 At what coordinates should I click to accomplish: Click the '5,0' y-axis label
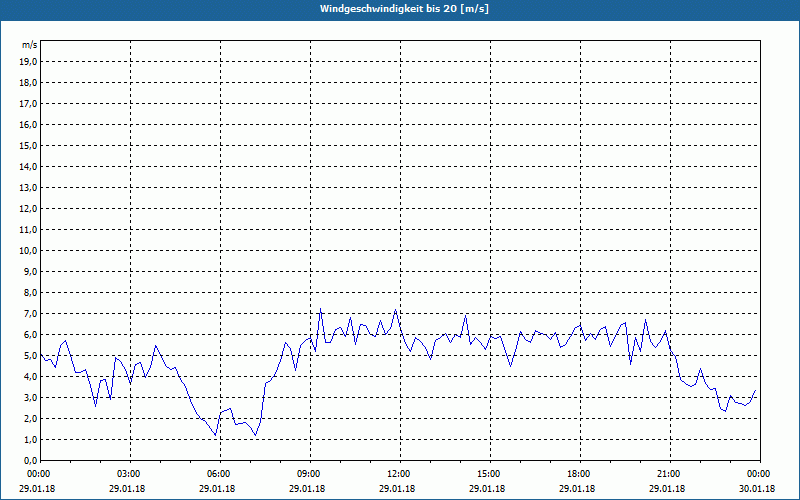click(31, 356)
